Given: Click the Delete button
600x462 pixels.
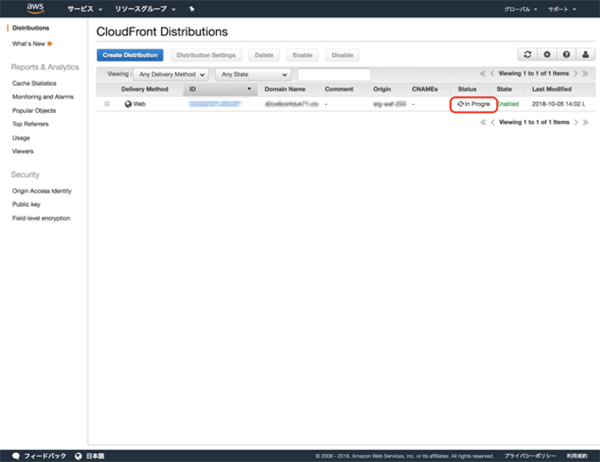Looking at the screenshot, I should [x=264, y=55].
